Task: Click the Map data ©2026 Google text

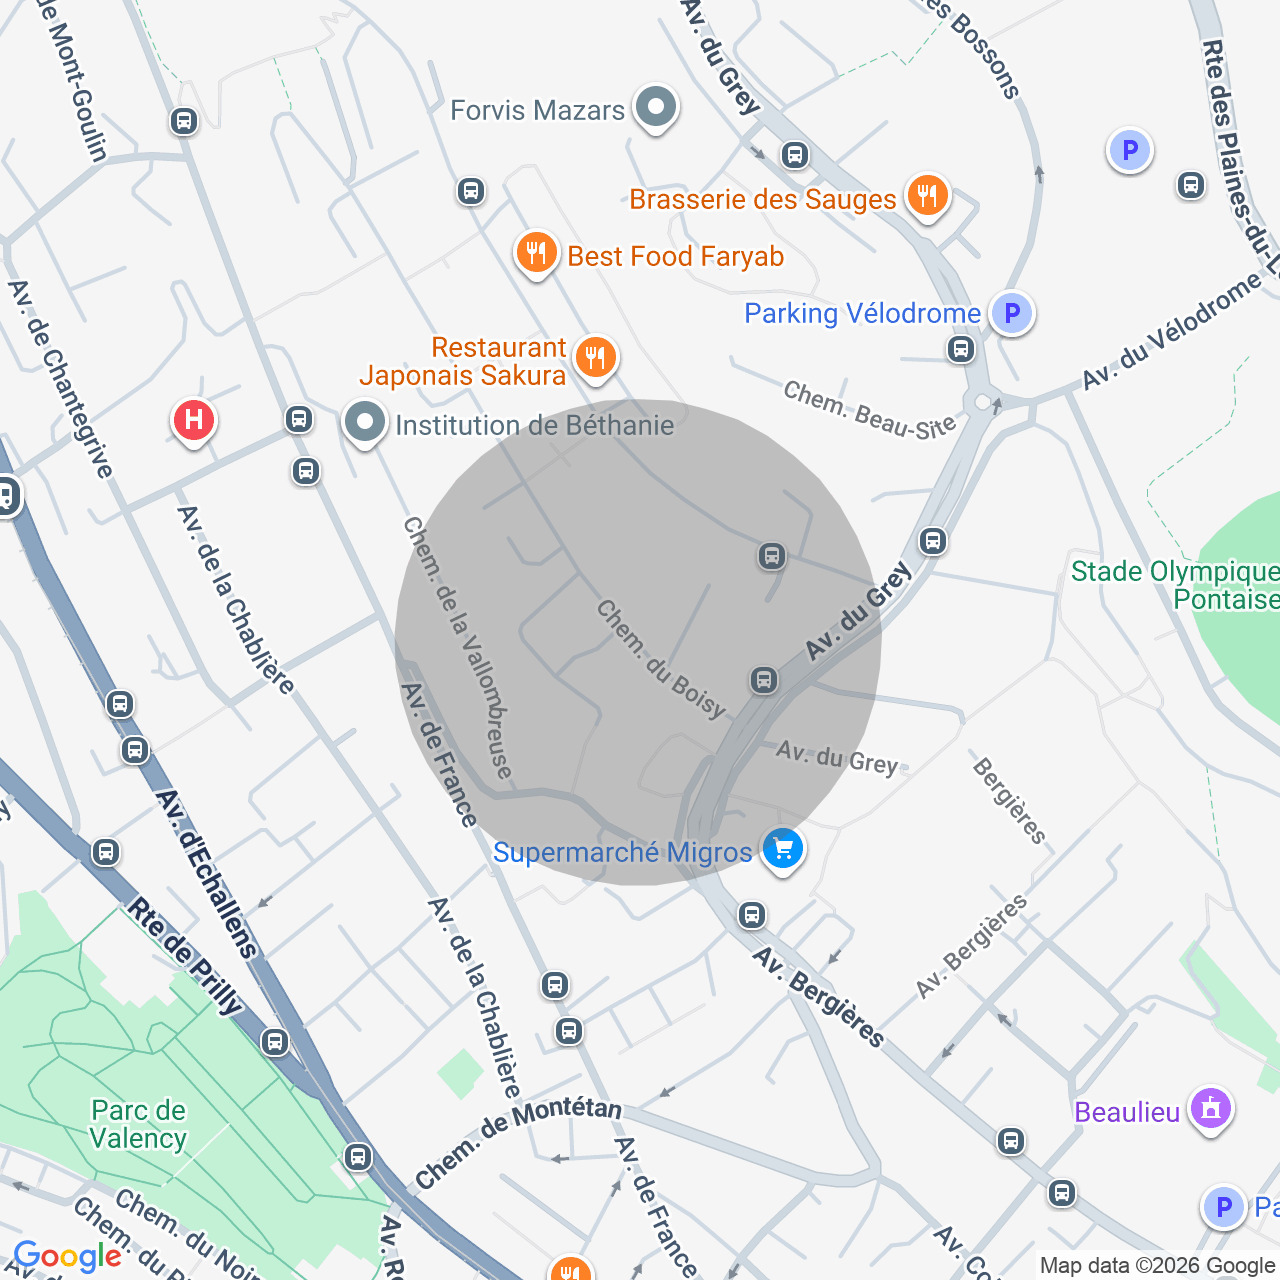Action: coord(1157,1266)
